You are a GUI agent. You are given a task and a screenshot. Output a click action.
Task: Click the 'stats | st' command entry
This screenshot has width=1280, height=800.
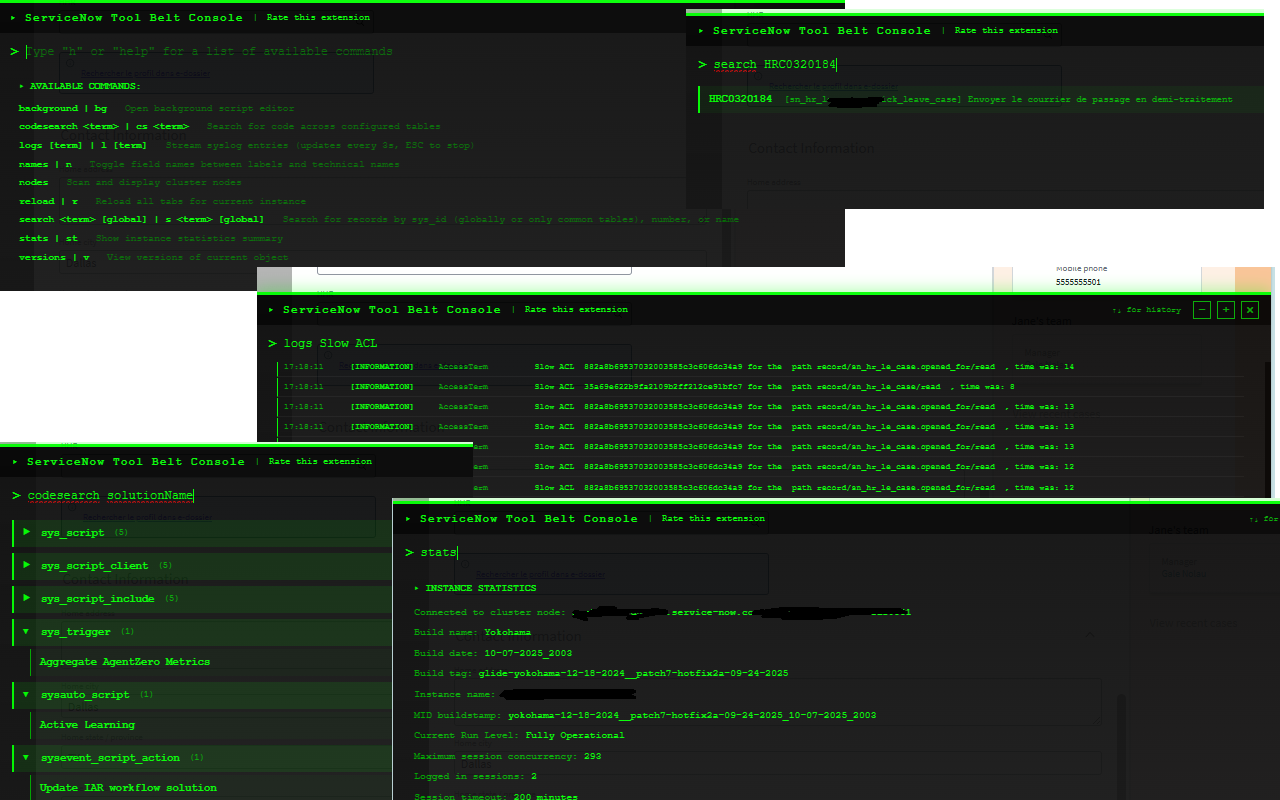tap(151, 239)
